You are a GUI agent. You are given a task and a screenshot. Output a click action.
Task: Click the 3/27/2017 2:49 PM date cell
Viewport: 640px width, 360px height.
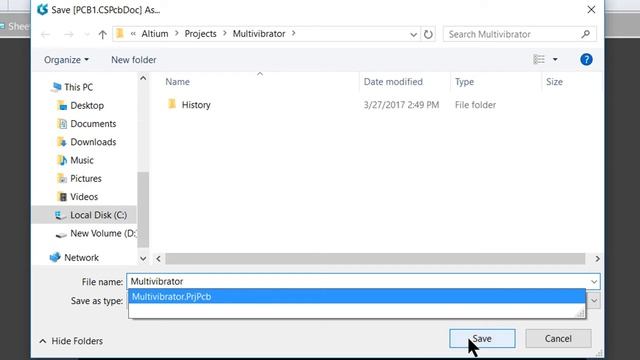(401, 105)
